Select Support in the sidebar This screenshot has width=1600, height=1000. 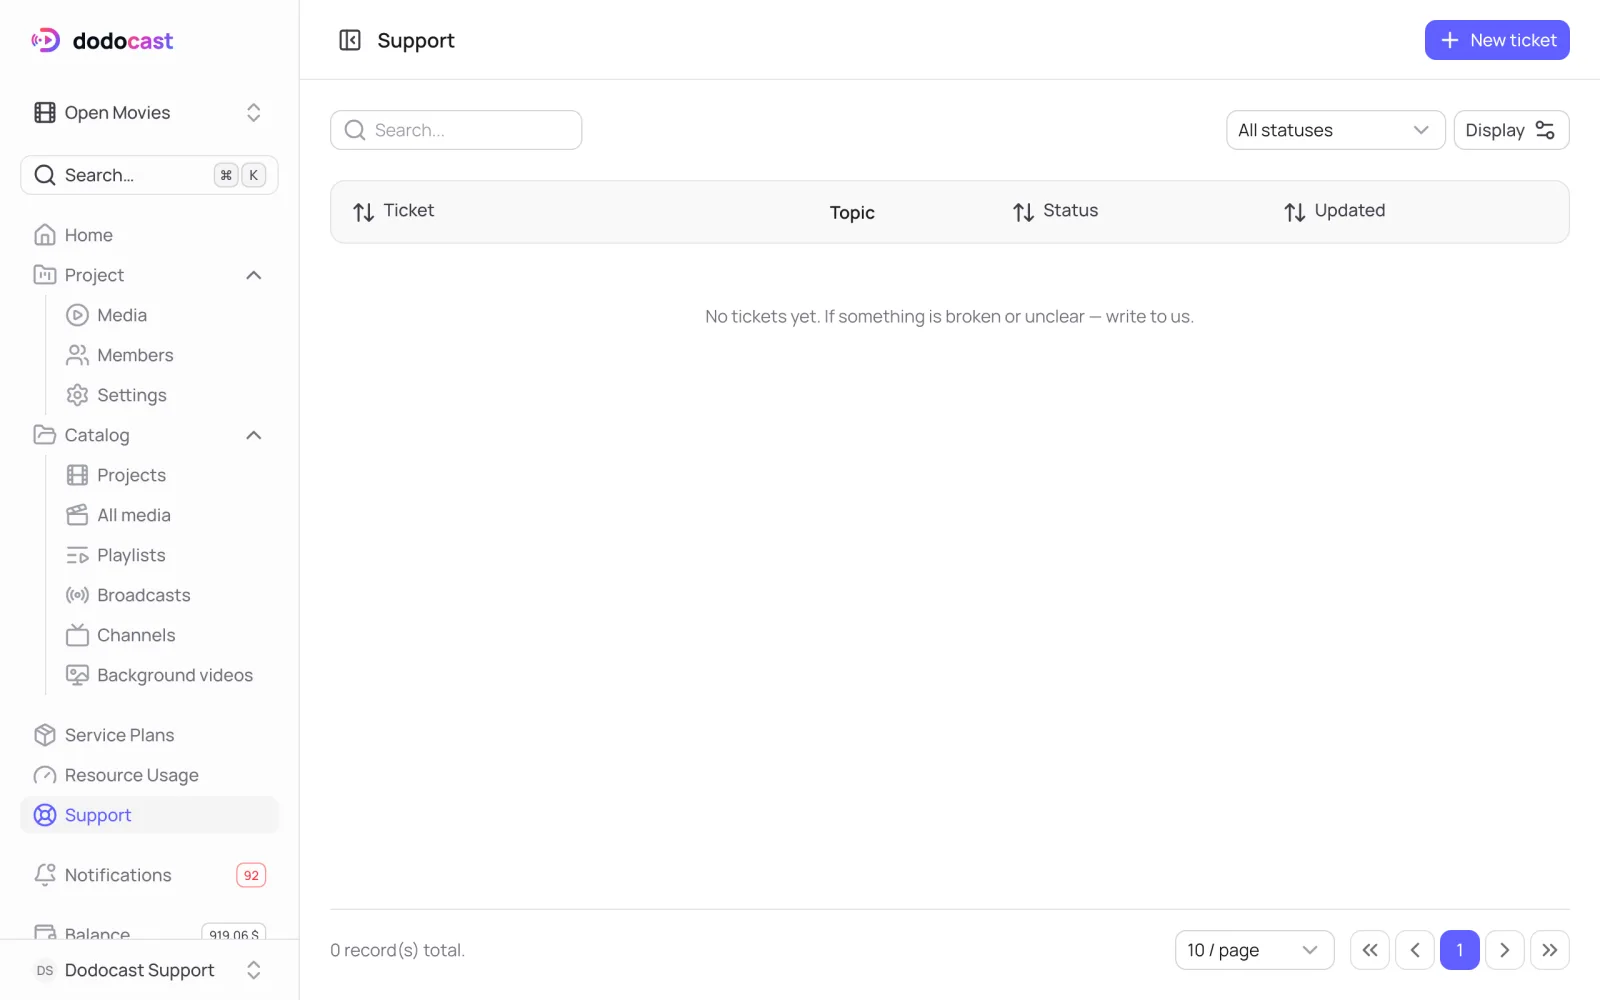[149, 815]
